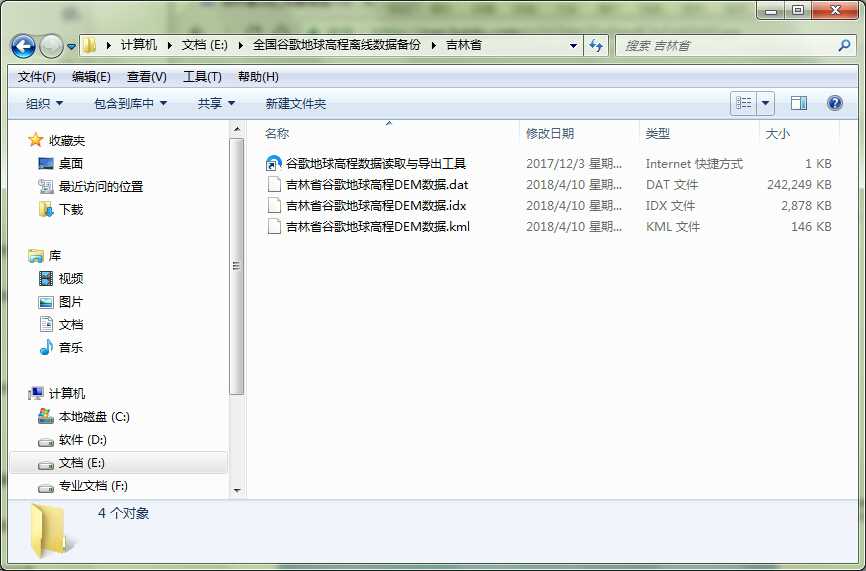This screenshot has height=571, width=866.
Task: Open 文档 (E:) drive in sidebar
Action: [81, 463]
